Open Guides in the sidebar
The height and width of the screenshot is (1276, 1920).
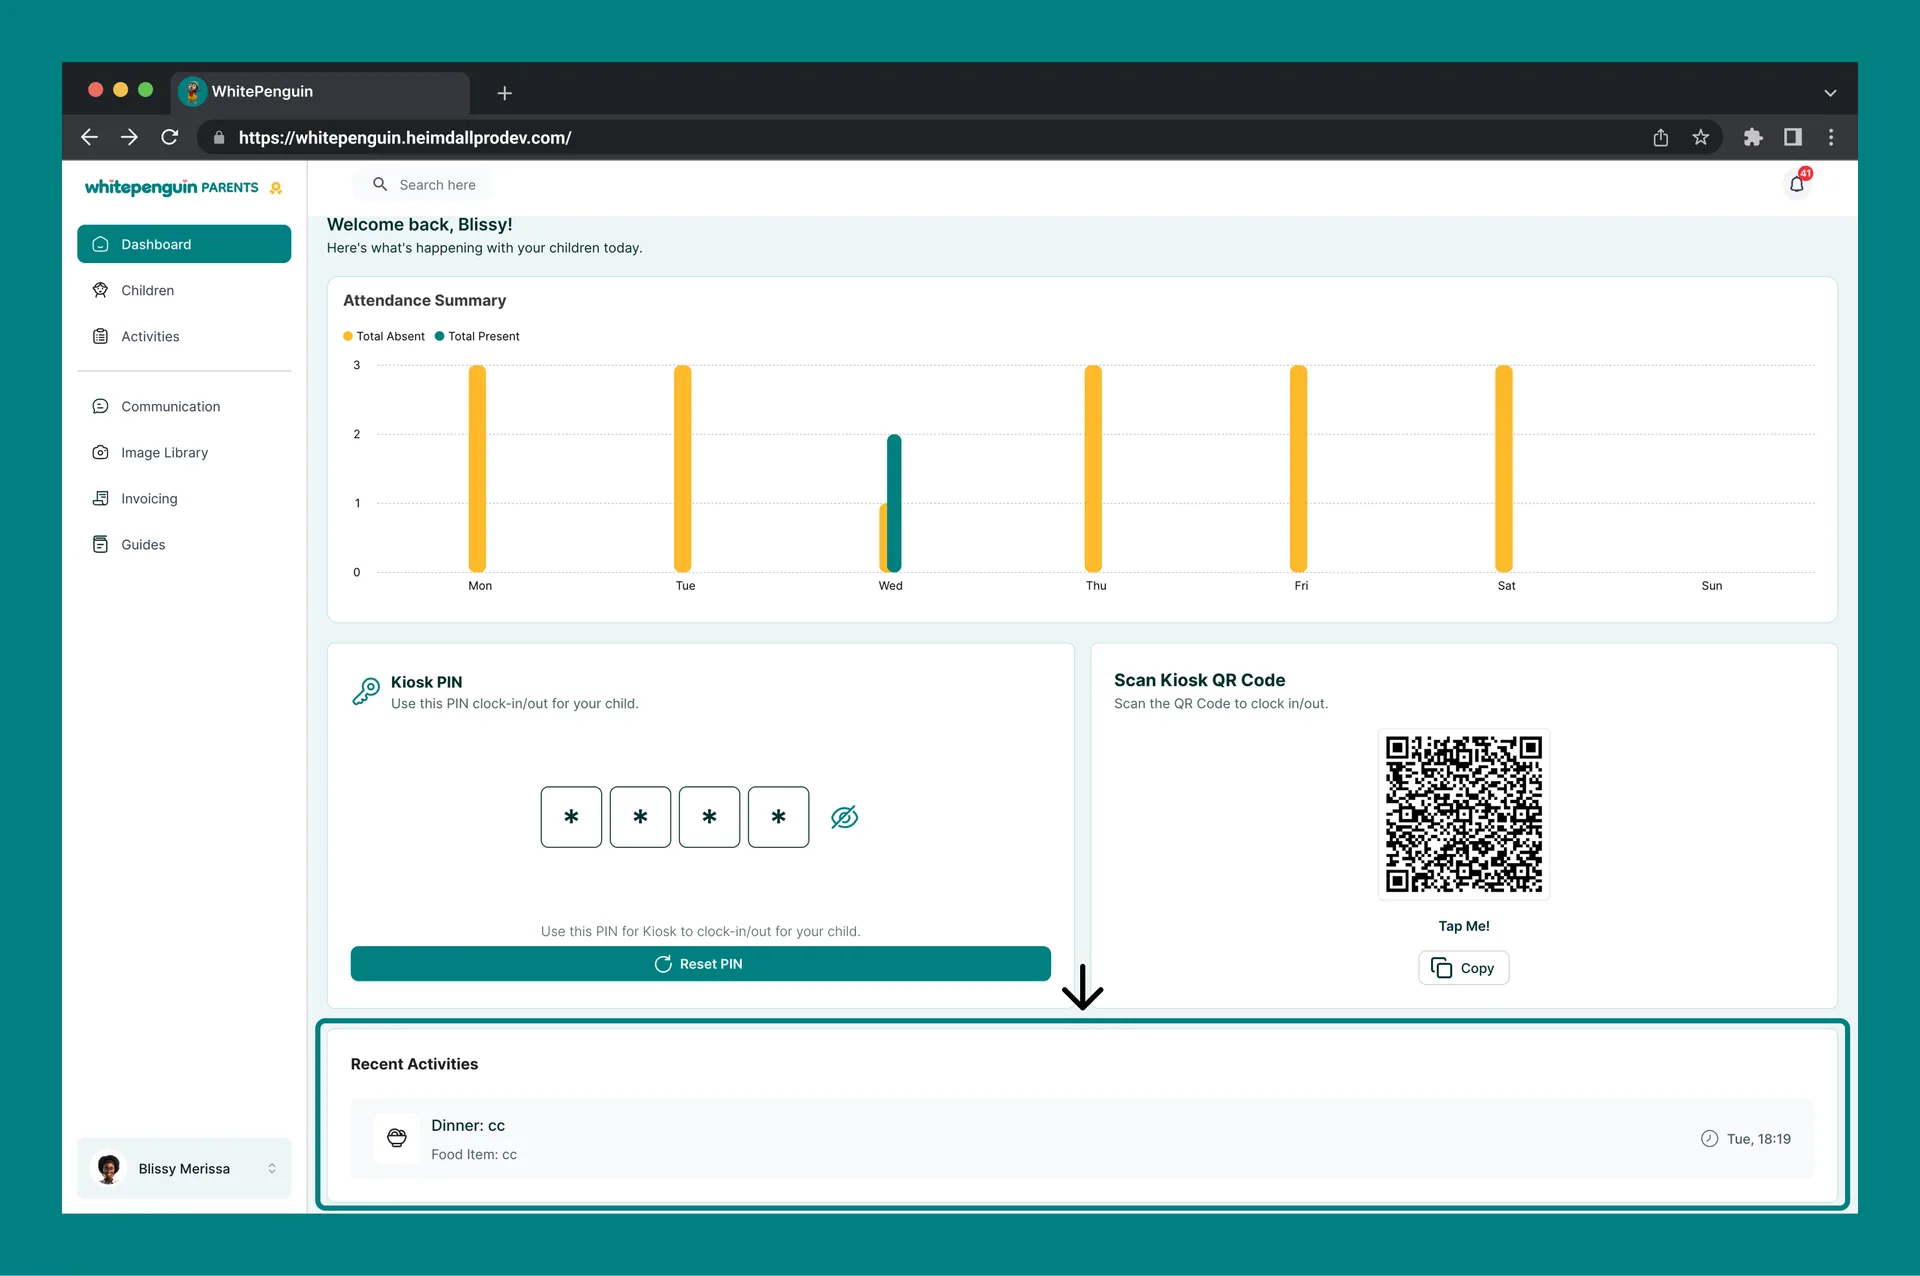coord(184,544)
